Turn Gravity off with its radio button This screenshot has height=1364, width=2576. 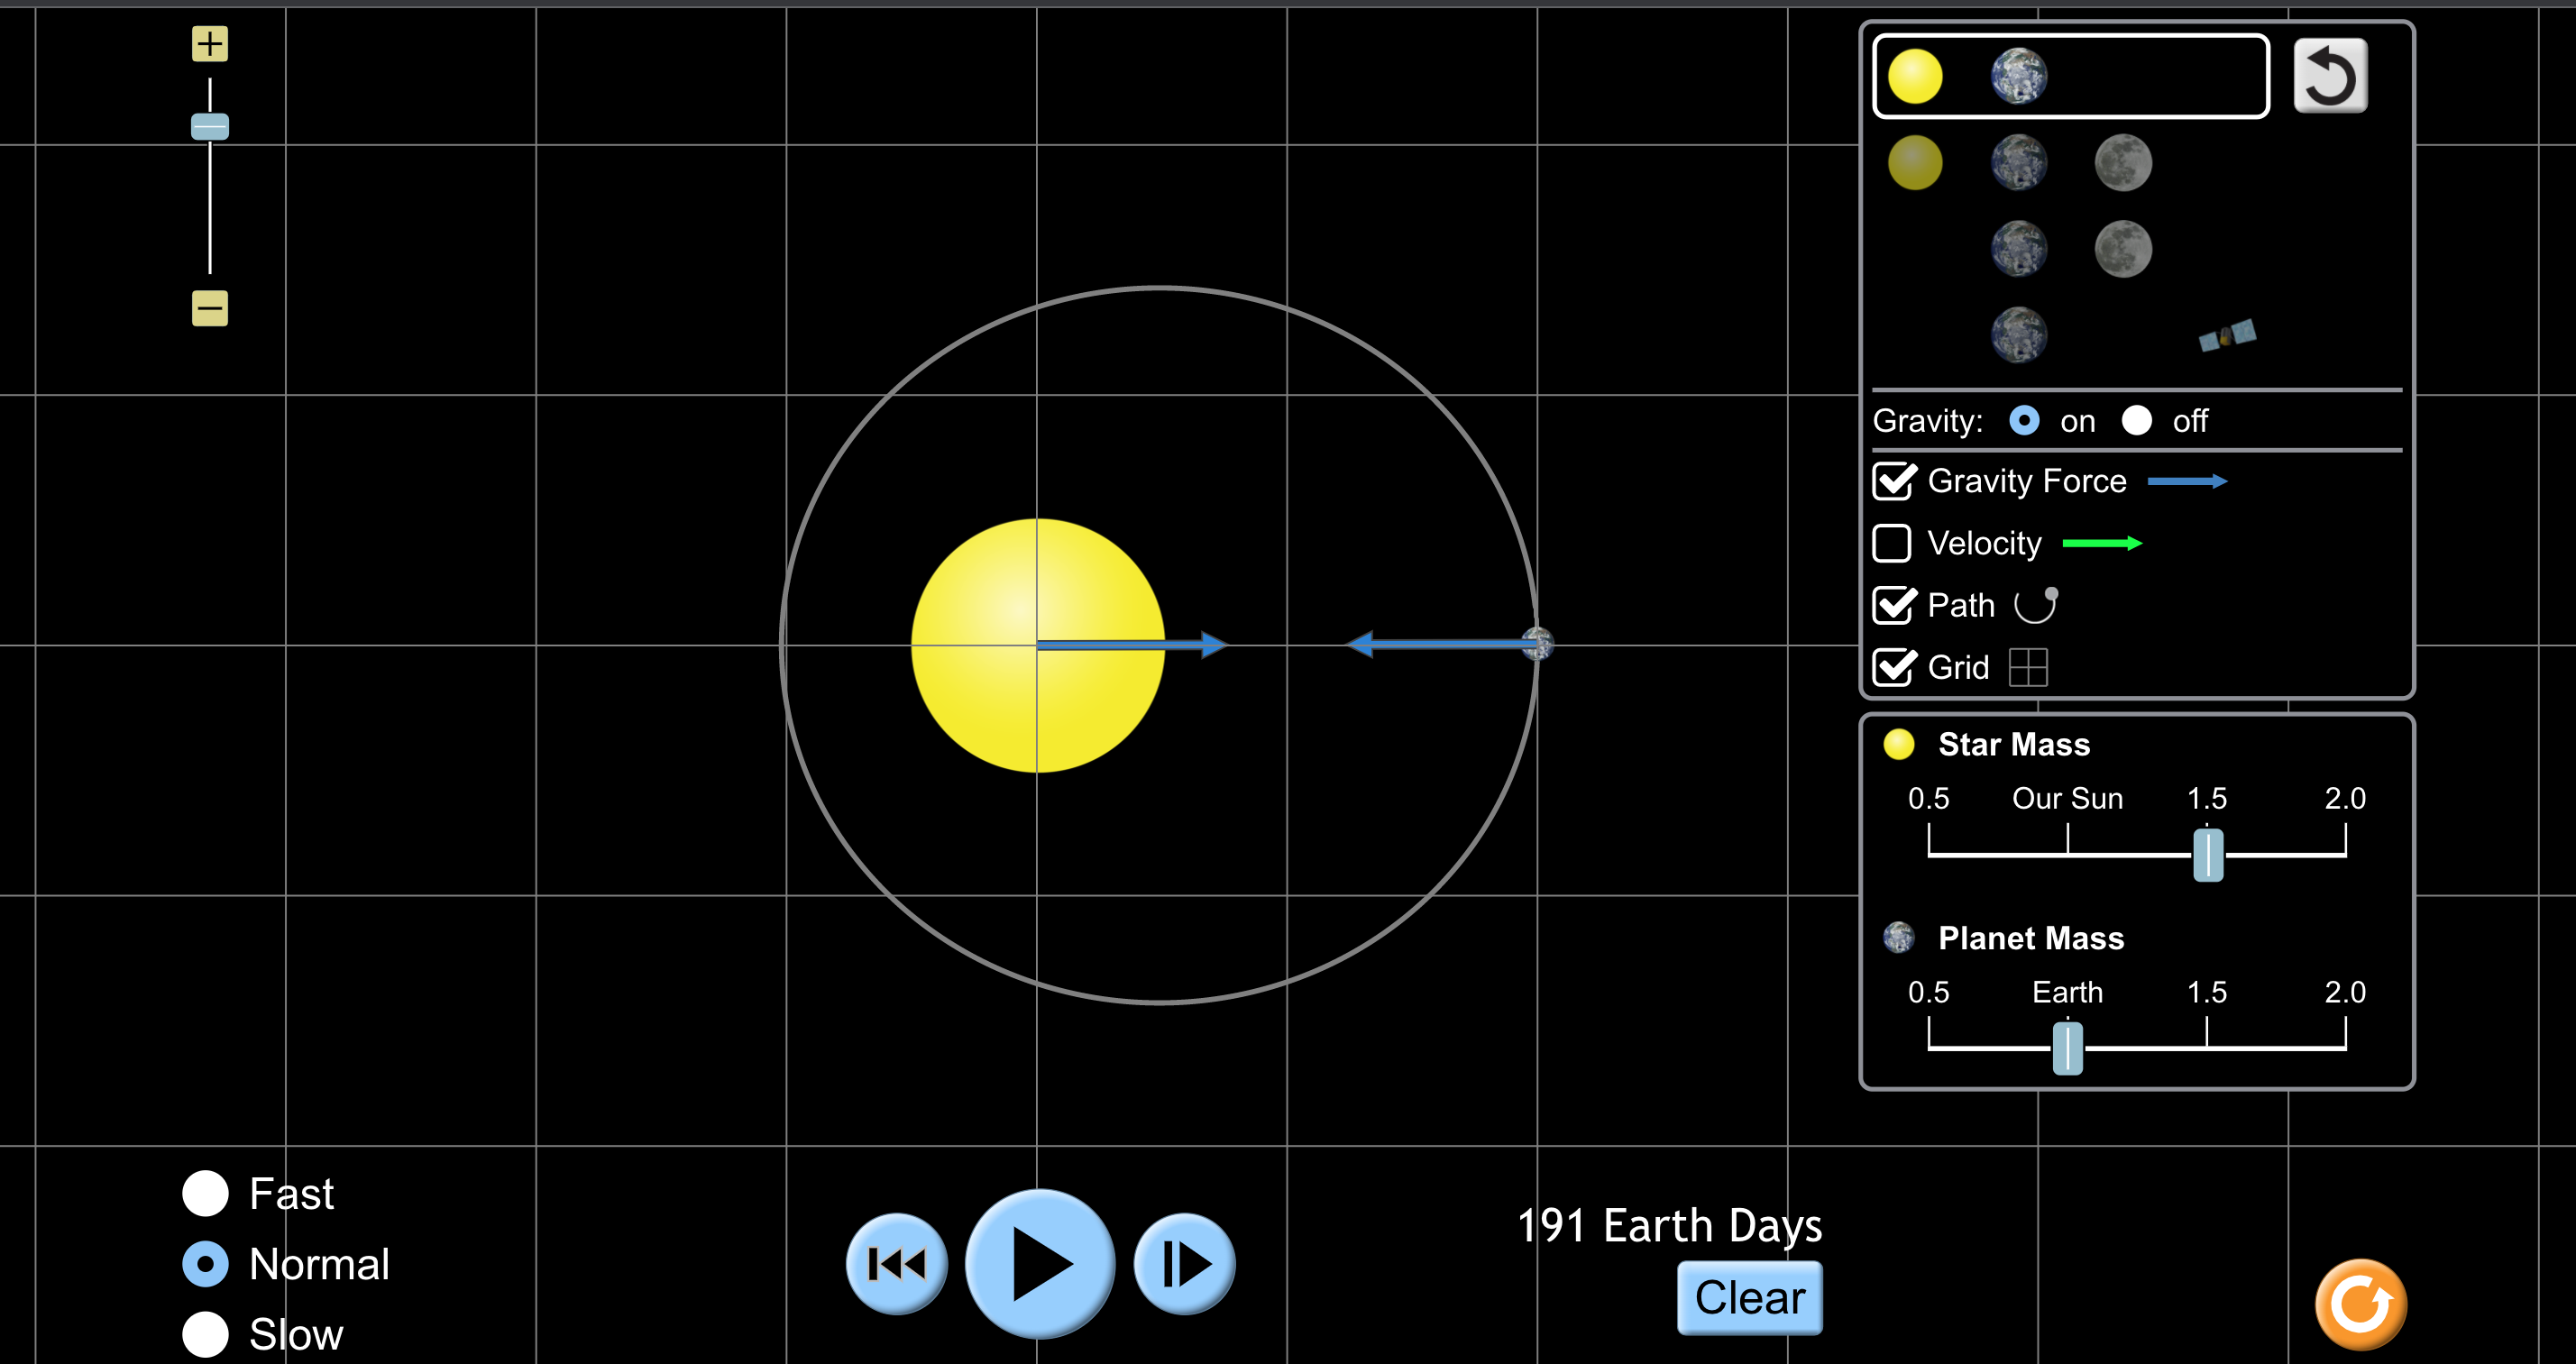(2140, 421)
